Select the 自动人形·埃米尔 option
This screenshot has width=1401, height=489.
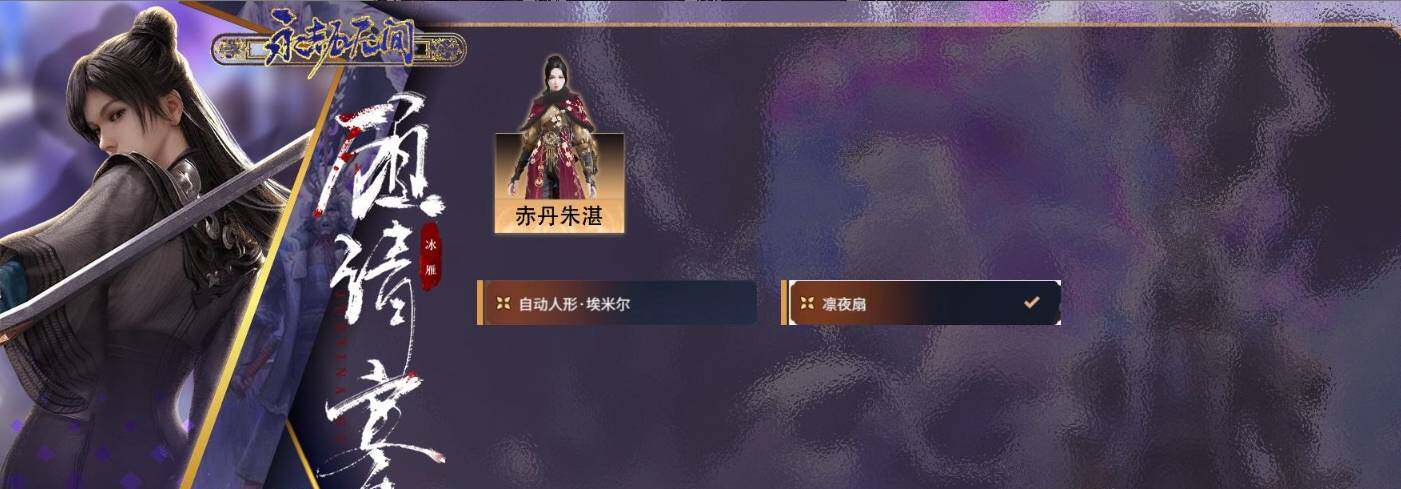tap(617, 303)
